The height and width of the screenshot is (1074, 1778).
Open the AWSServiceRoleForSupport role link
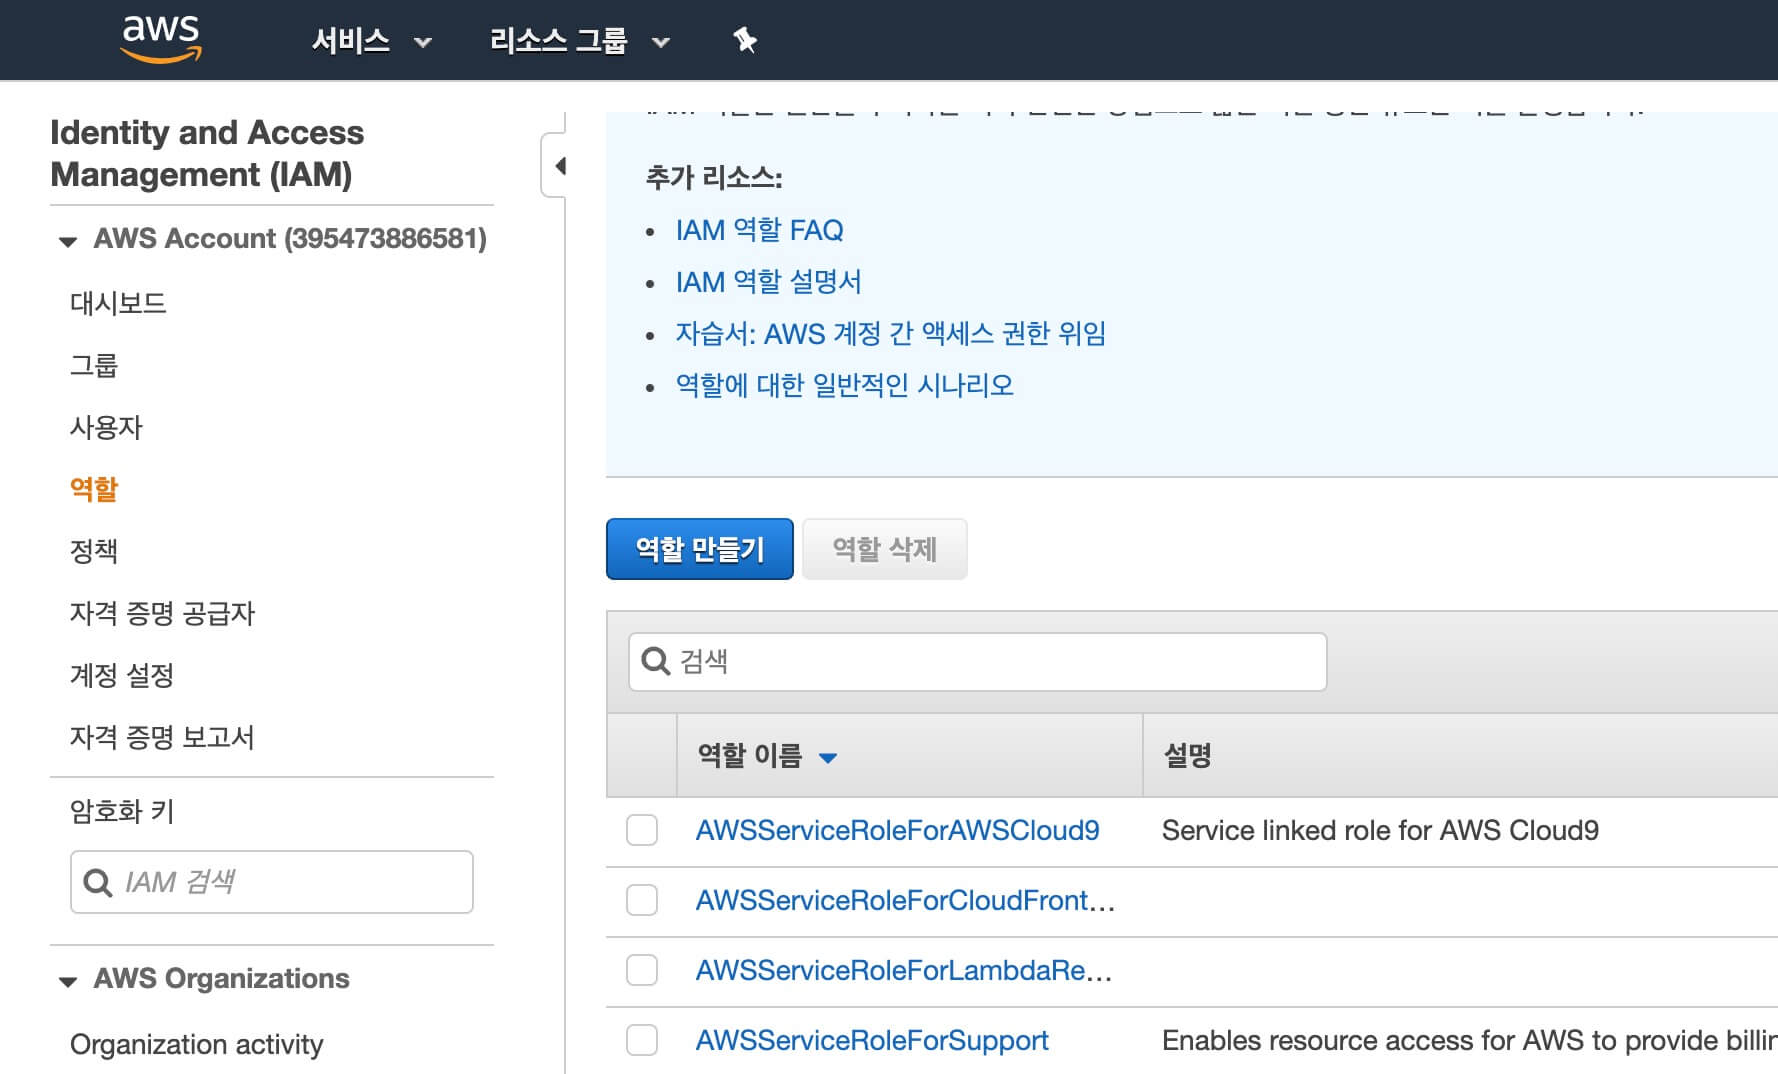coord(872,1040)
